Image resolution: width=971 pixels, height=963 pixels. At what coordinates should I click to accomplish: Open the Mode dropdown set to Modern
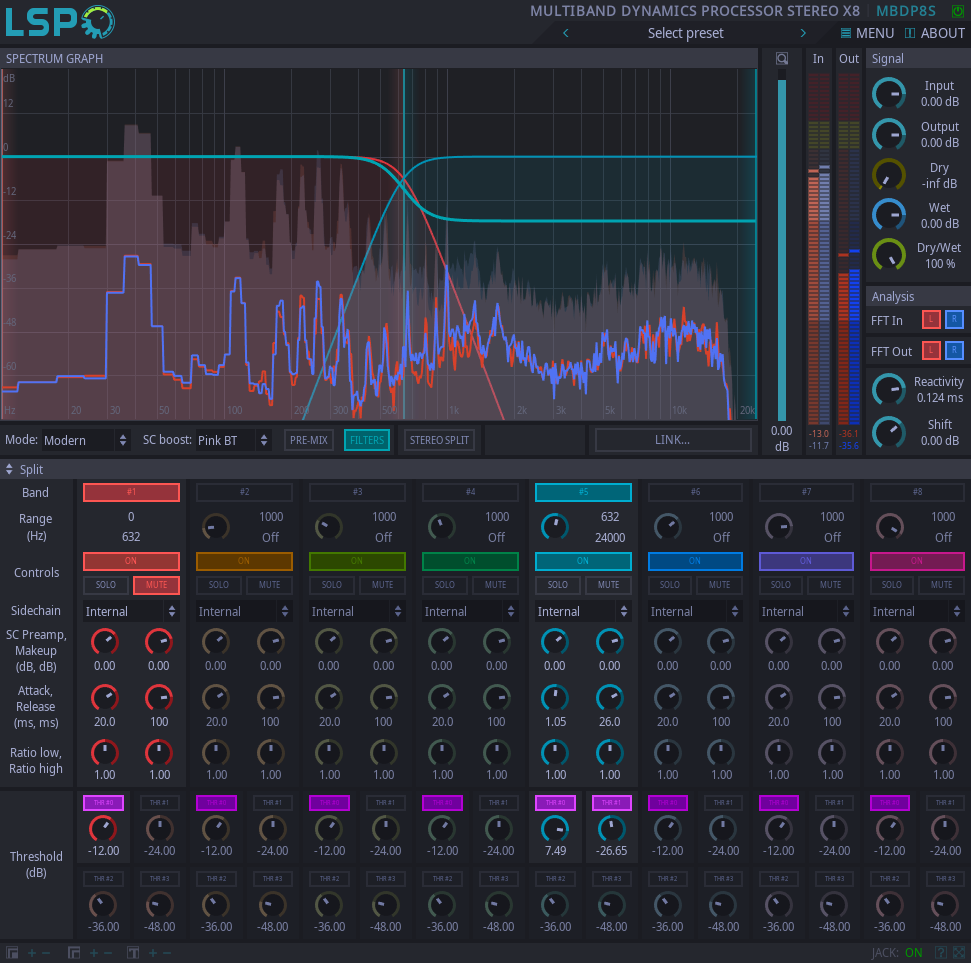pyautogui.click(x=86, y=440)
